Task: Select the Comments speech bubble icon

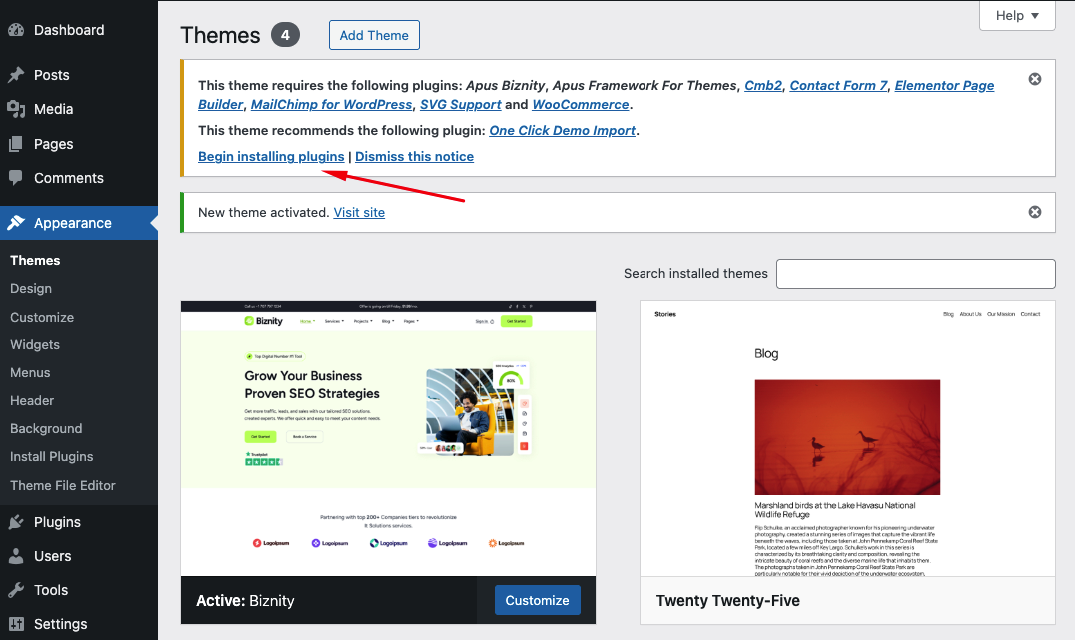Action: pyautogui.click(x=16, y=178)
